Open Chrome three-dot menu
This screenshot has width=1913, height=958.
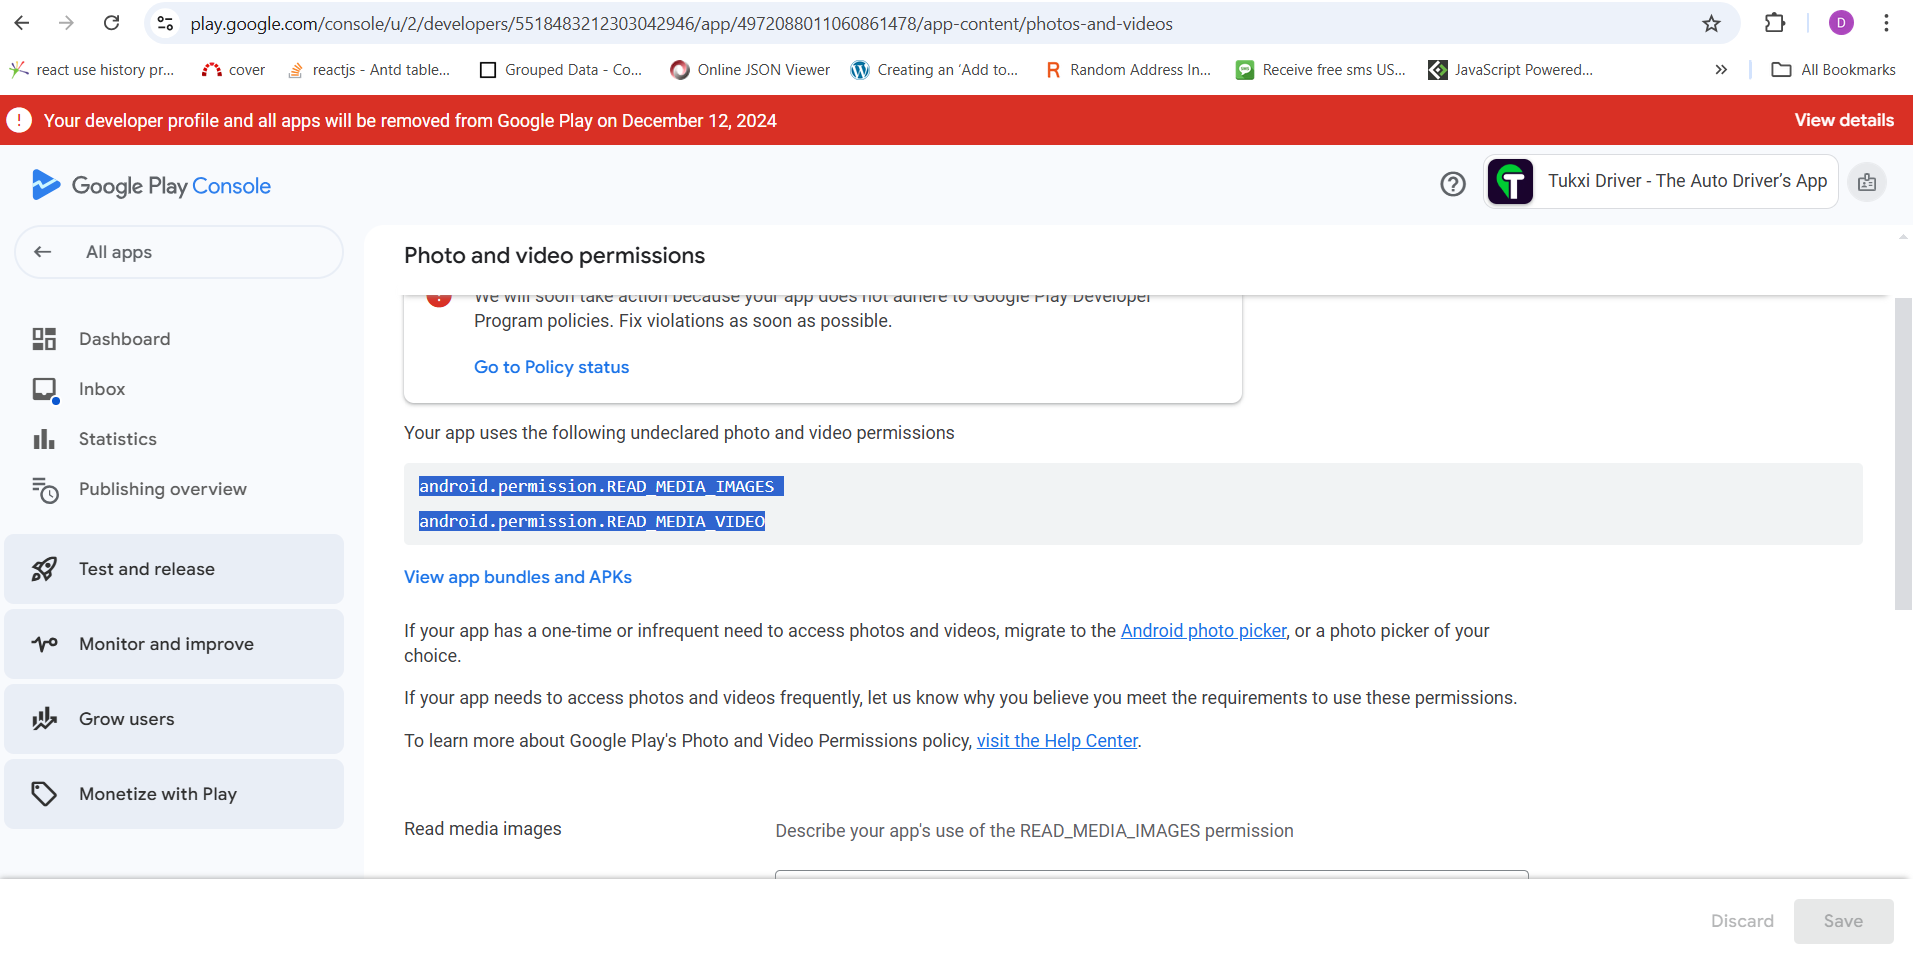(1886, 24)
